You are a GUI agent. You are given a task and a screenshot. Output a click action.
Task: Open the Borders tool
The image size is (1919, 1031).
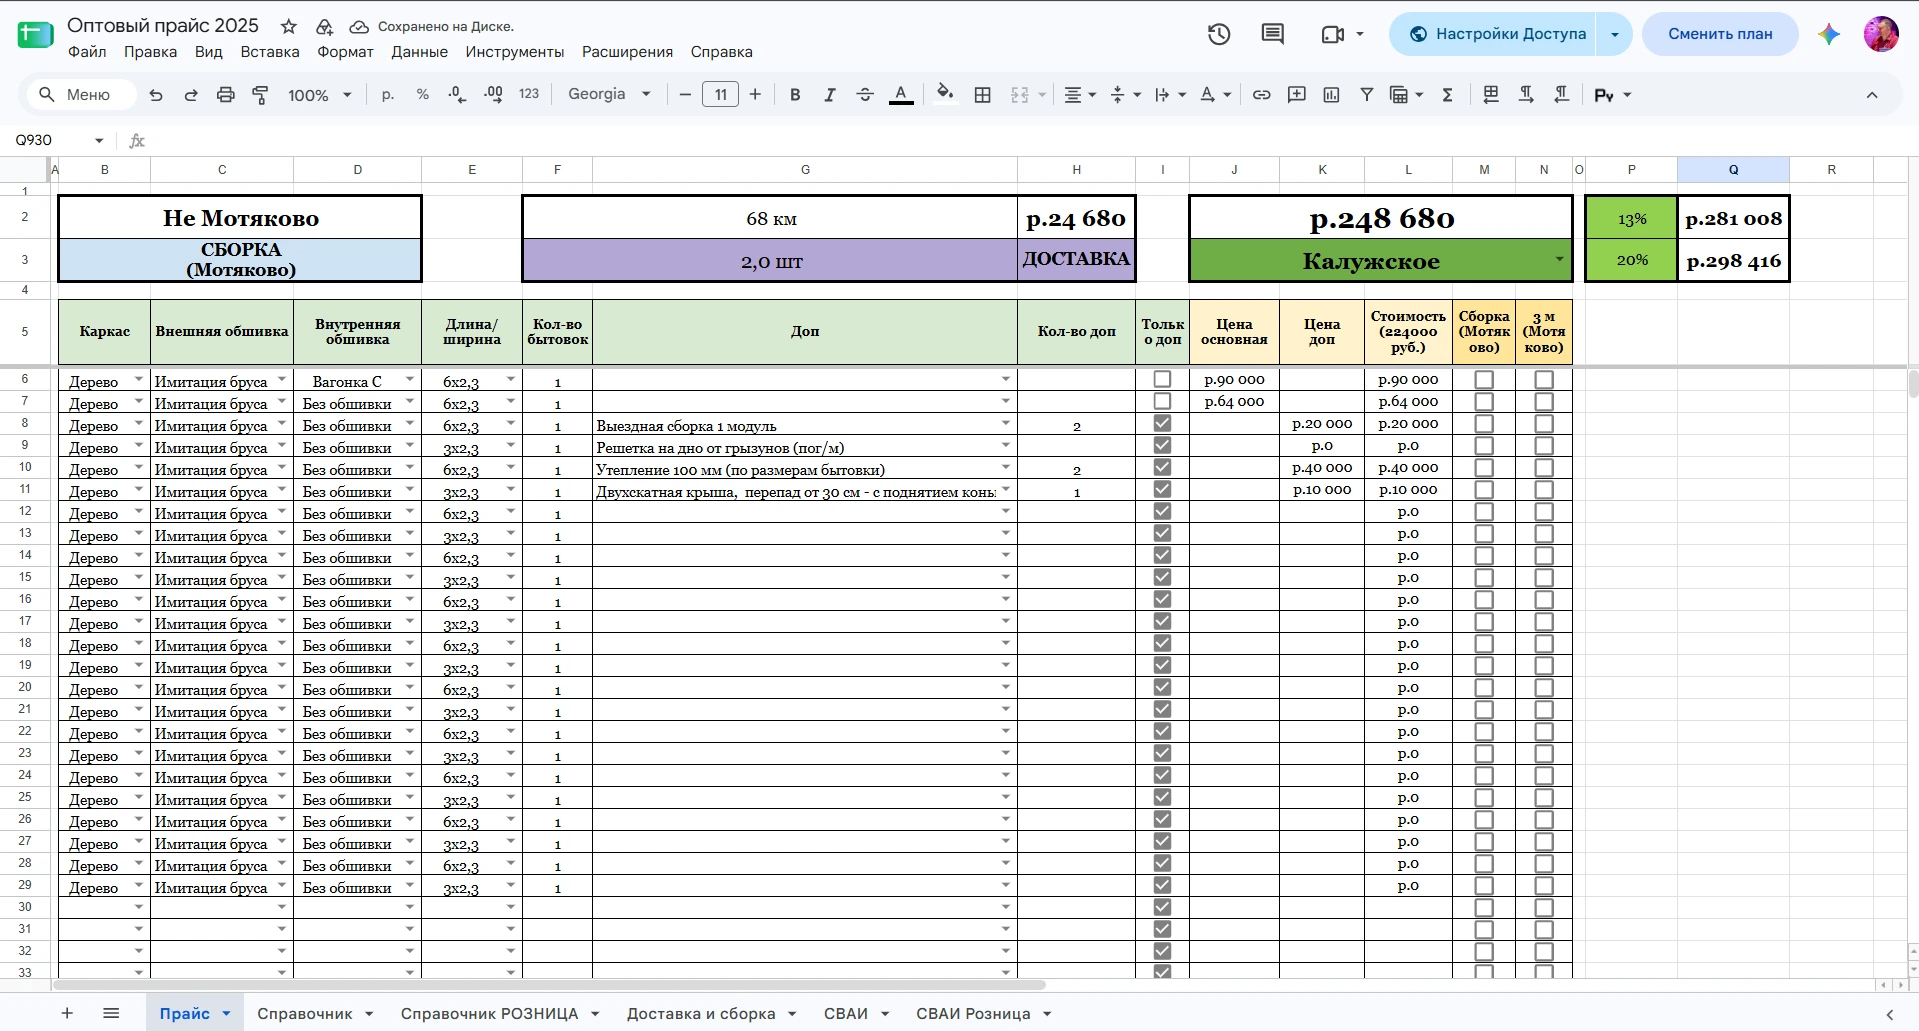(983, 95)
